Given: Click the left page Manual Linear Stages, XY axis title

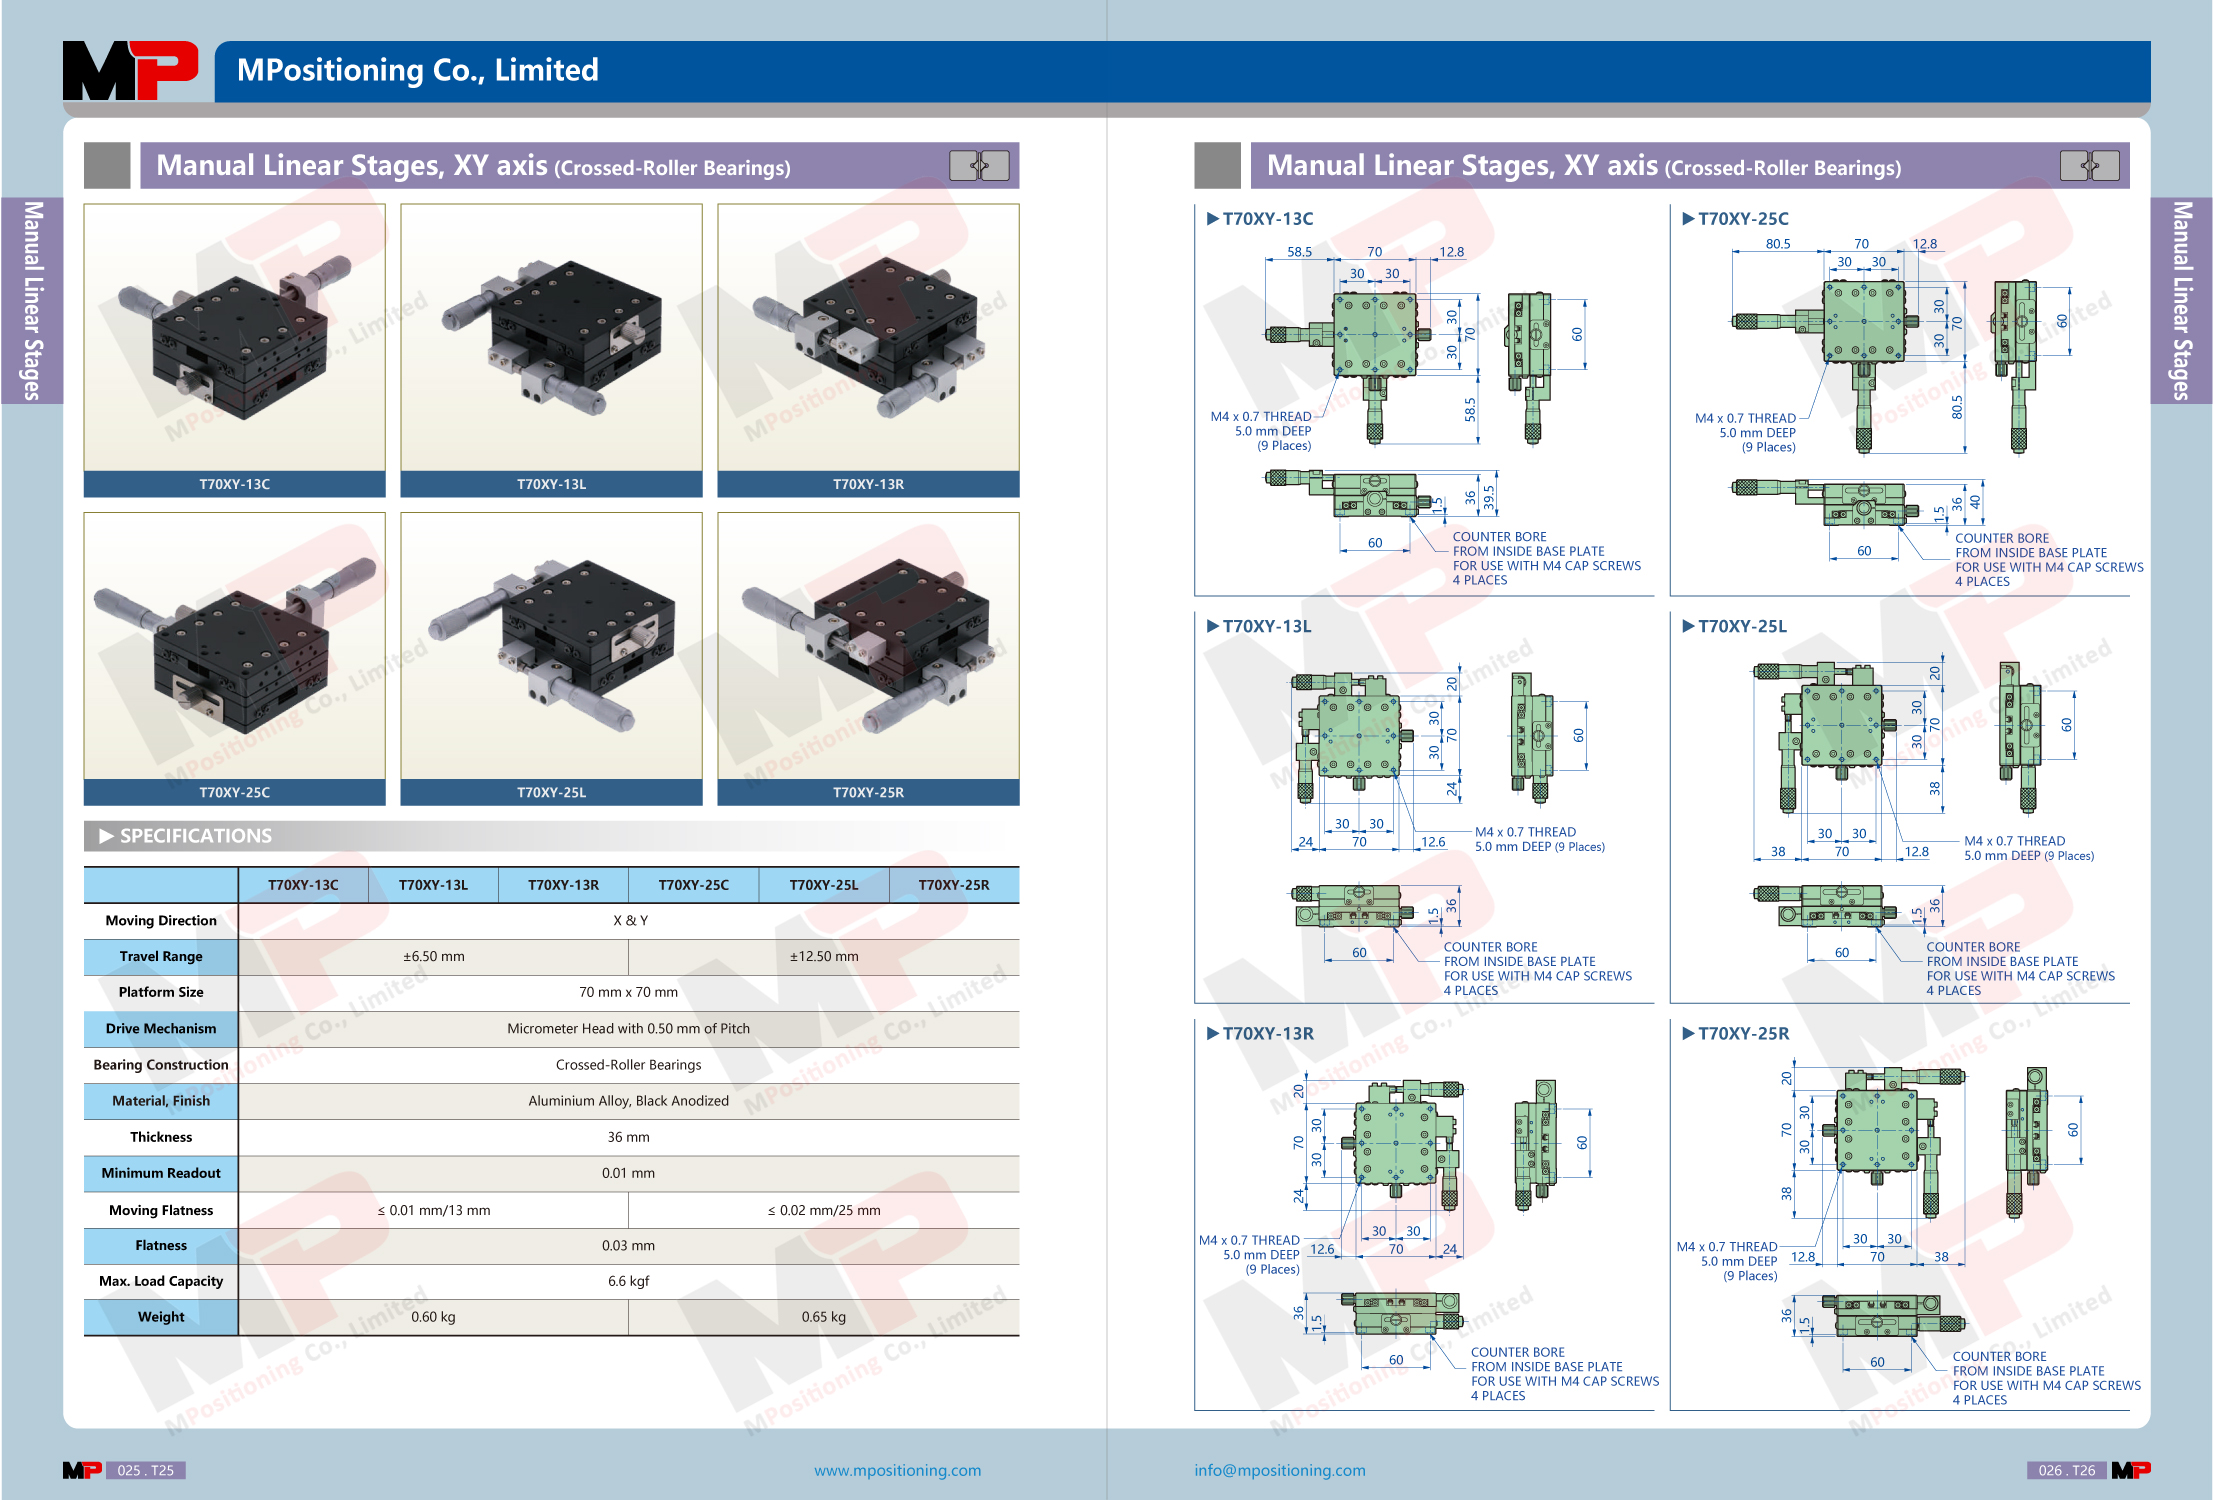Looking at the screenshot, I should pos(473,166).
